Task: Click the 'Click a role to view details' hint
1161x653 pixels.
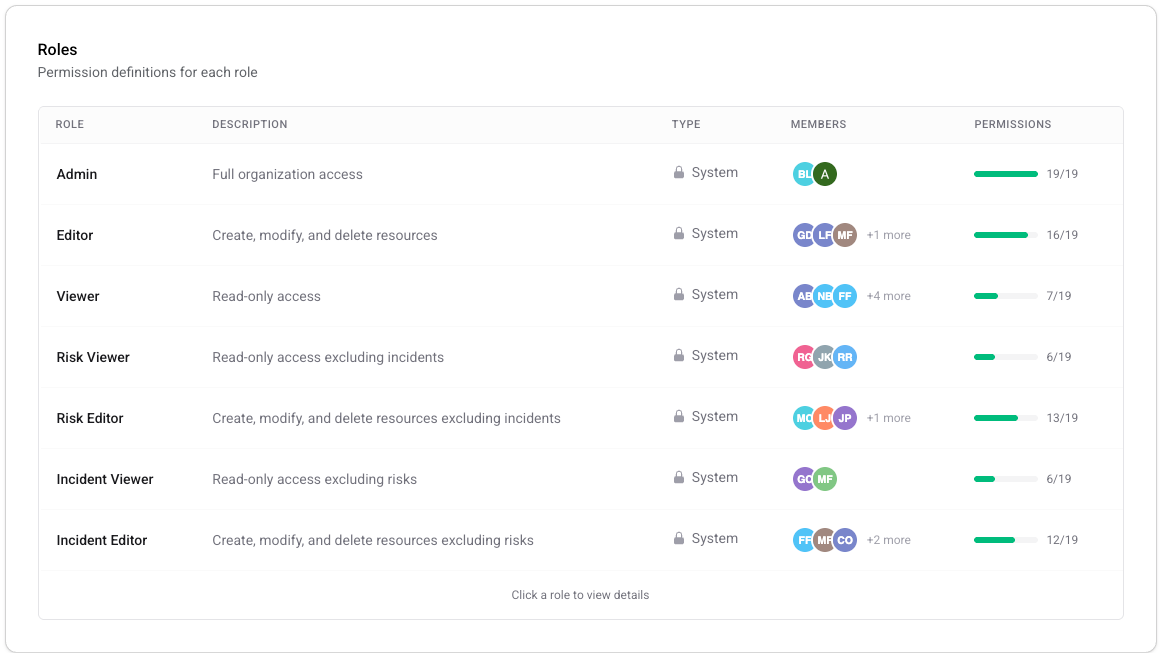Action: (580, 595)
